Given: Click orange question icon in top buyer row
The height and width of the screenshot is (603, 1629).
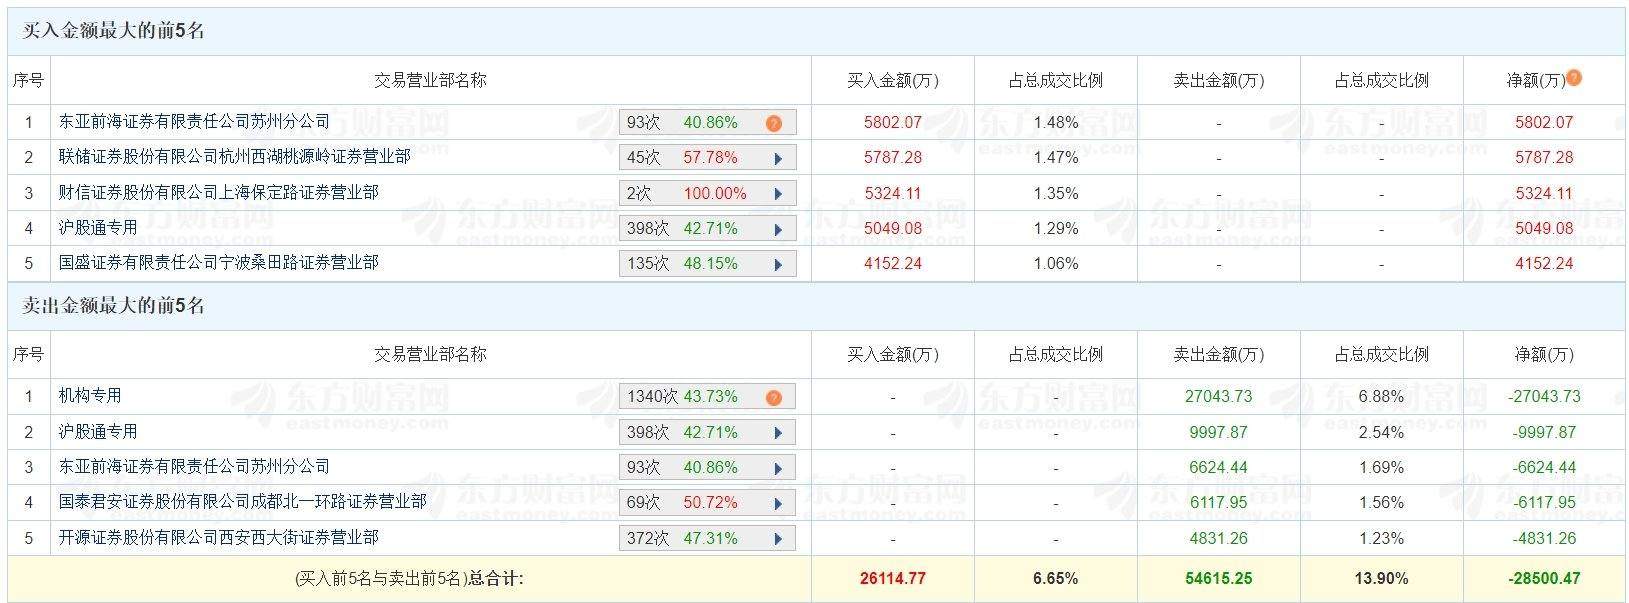Looking at the screenshot, I should tap(773, 124).
